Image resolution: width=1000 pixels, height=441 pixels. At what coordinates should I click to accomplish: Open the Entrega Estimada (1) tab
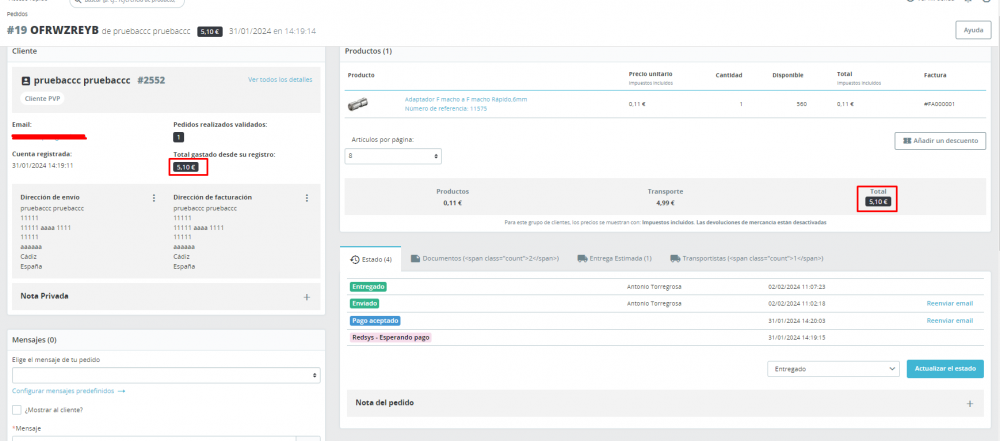click(614, 258)
